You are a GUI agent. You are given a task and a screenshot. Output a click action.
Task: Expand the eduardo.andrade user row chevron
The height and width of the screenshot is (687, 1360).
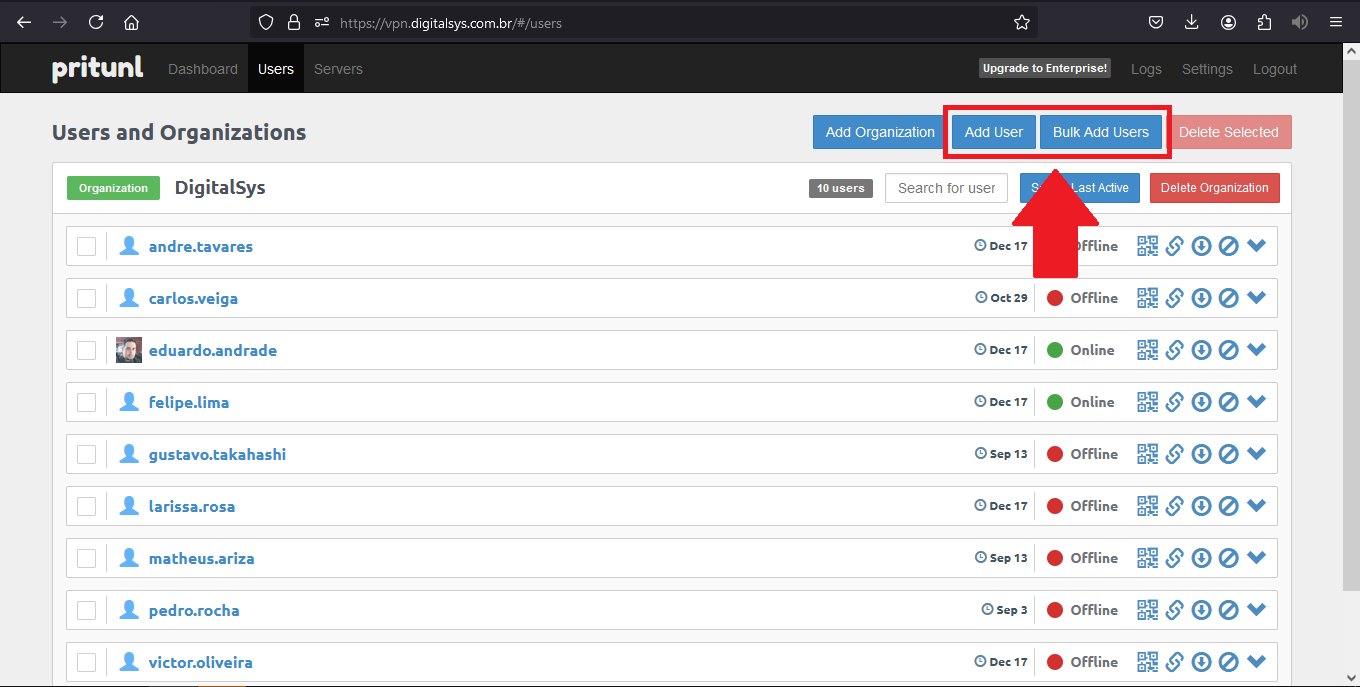pyautogui.click(x=1257, y=350)
